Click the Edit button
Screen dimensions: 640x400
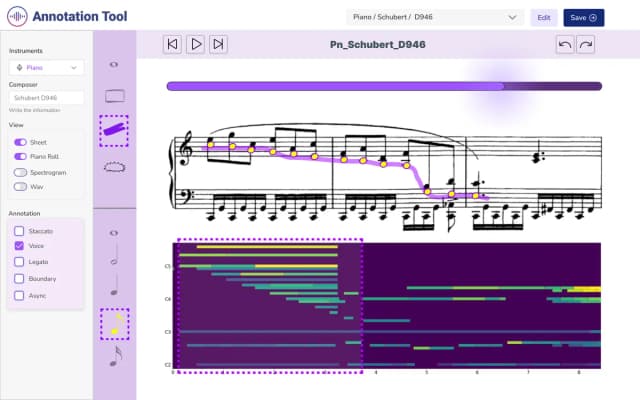point(544,18)
